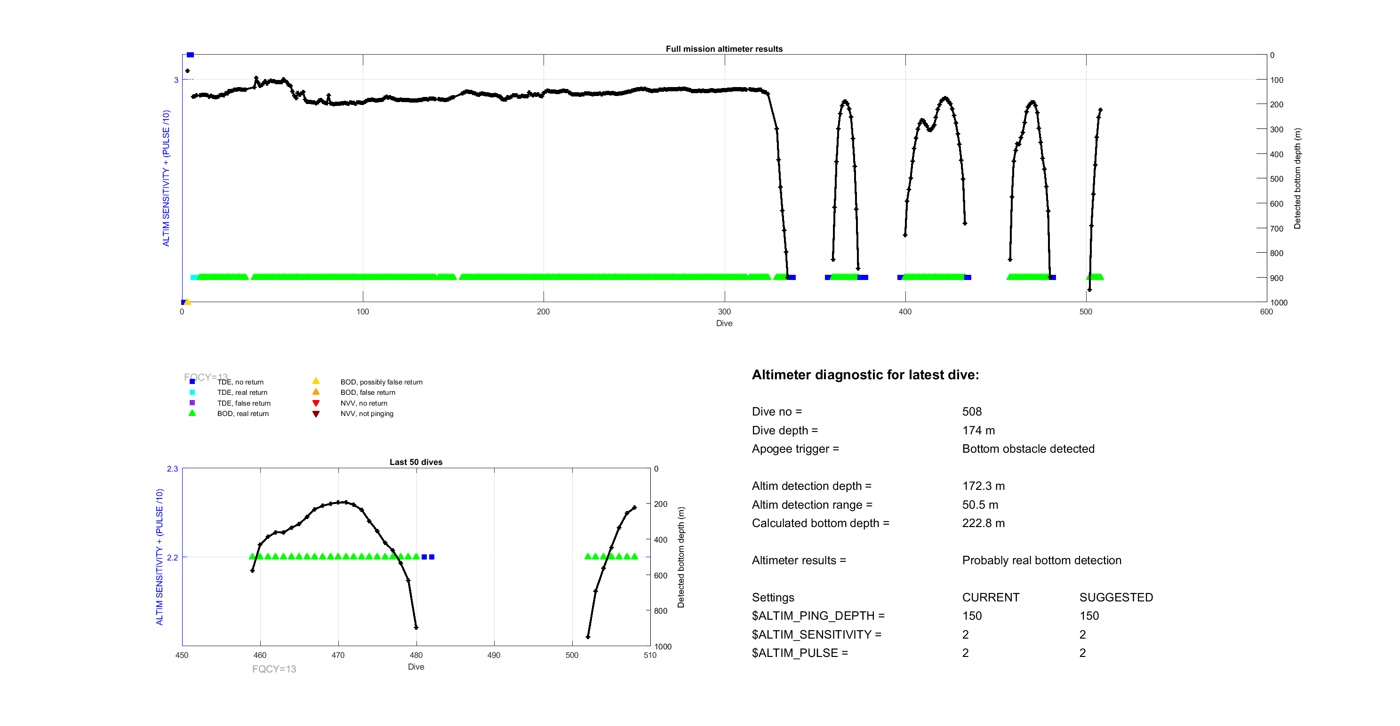Click the 'Dive no =' label

pyautogui.click(x=777, y=412)
